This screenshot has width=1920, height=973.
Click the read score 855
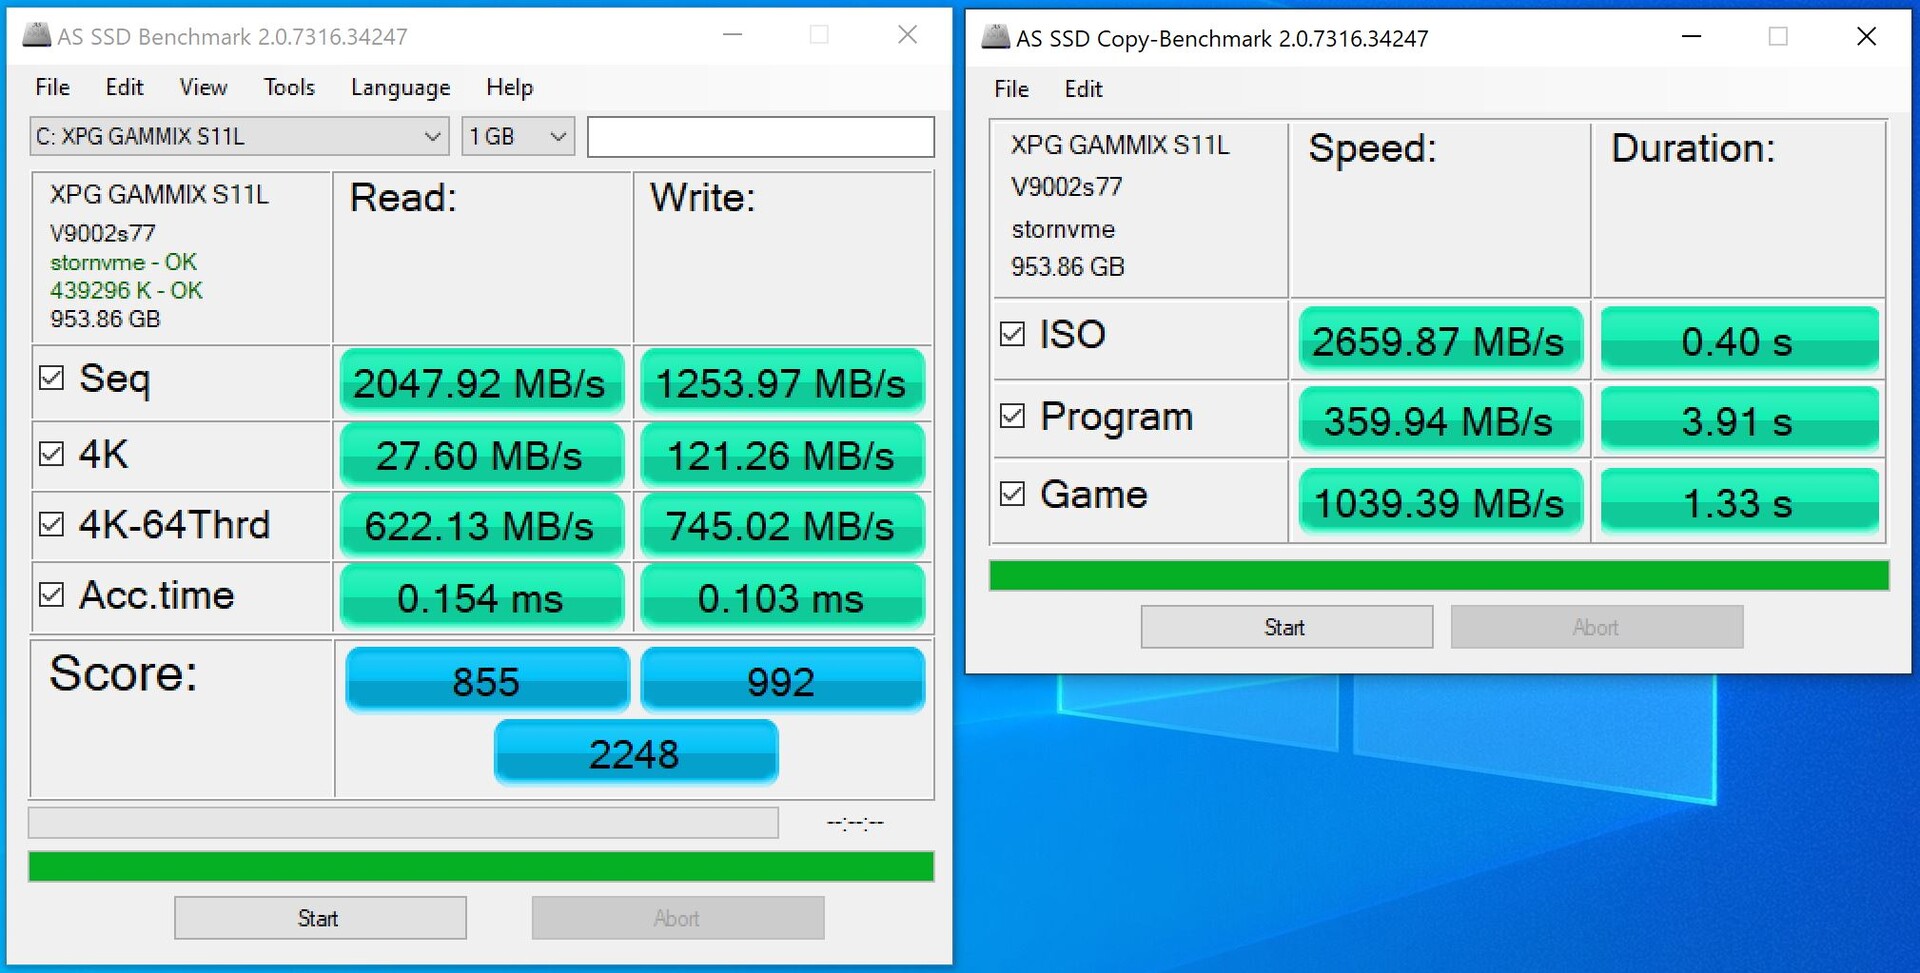[487, 680]
